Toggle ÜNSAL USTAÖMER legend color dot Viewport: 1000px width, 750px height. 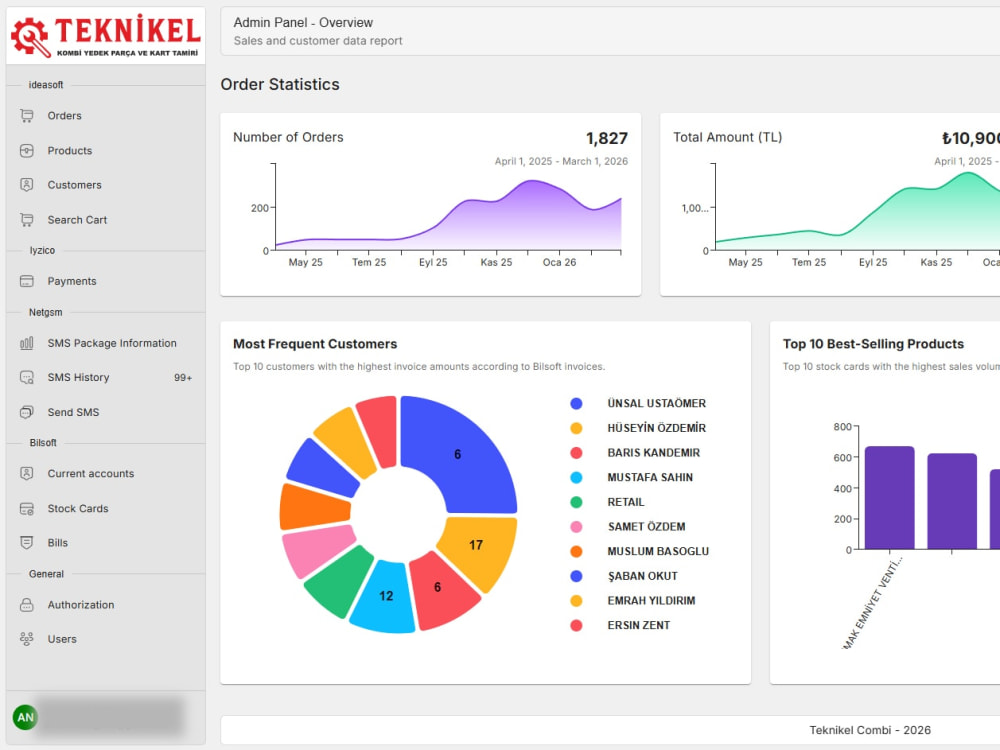pyautogui.click(x=576, y=403)
